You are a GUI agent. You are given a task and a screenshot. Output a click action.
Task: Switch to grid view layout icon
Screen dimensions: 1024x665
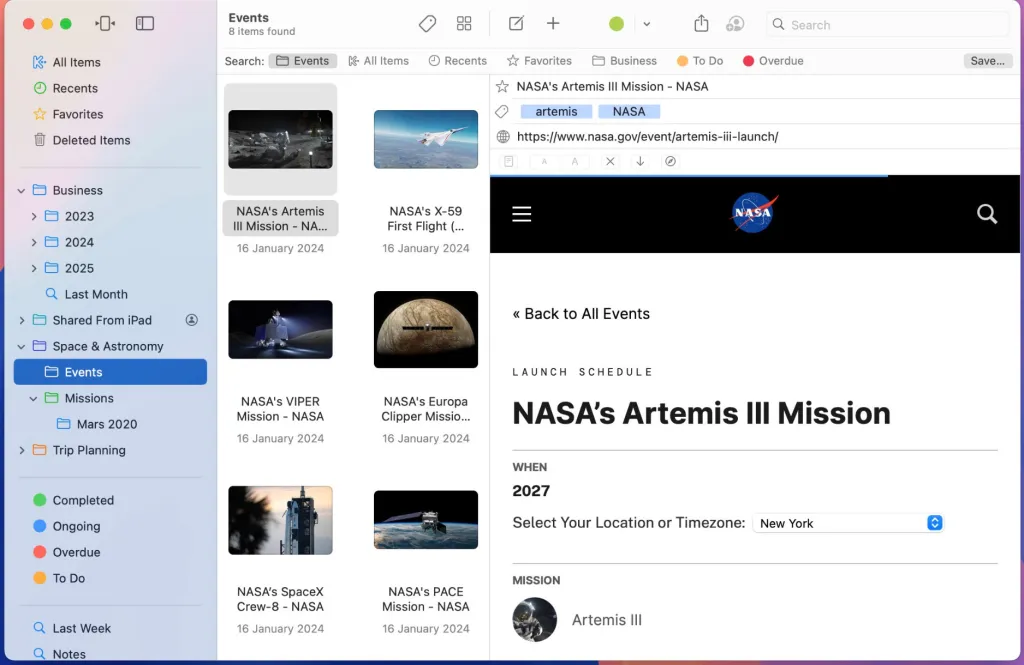[464, 24]
